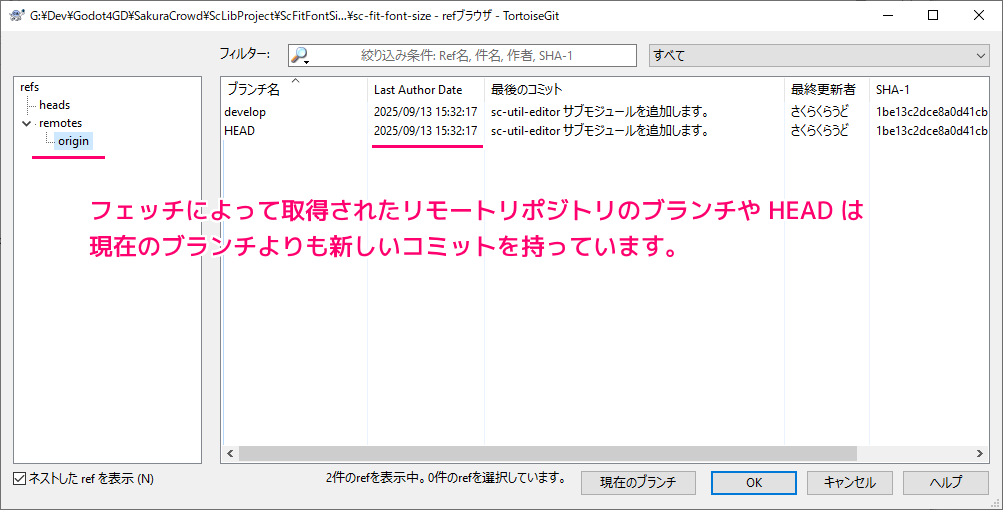Viewport: 1003px width, 510px height.
Task: Sort by the 最終更新者 column header
Action: pyautogui.click(x=823, y=90)
